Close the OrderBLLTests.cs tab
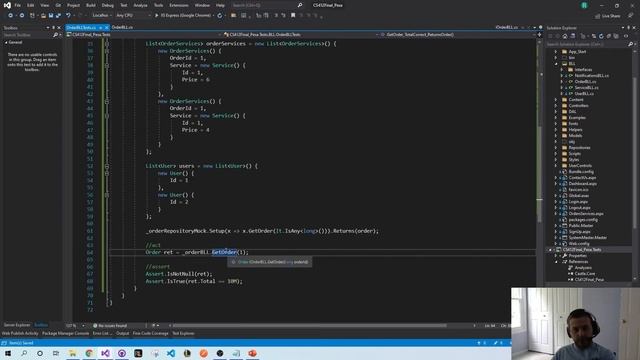The height and width of the screenshot is (360, 640). click(107, 27)
